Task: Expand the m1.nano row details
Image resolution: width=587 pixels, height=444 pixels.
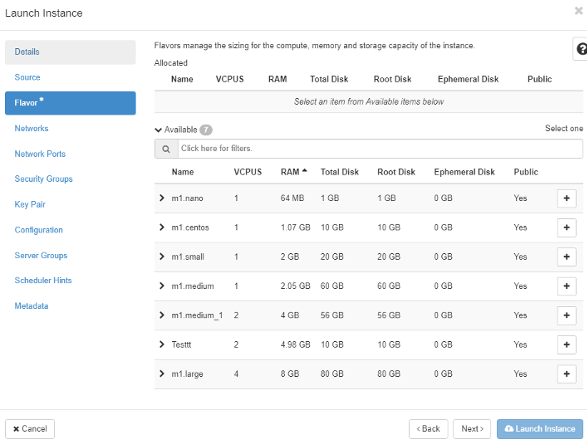Action: (x=162, y=198)
